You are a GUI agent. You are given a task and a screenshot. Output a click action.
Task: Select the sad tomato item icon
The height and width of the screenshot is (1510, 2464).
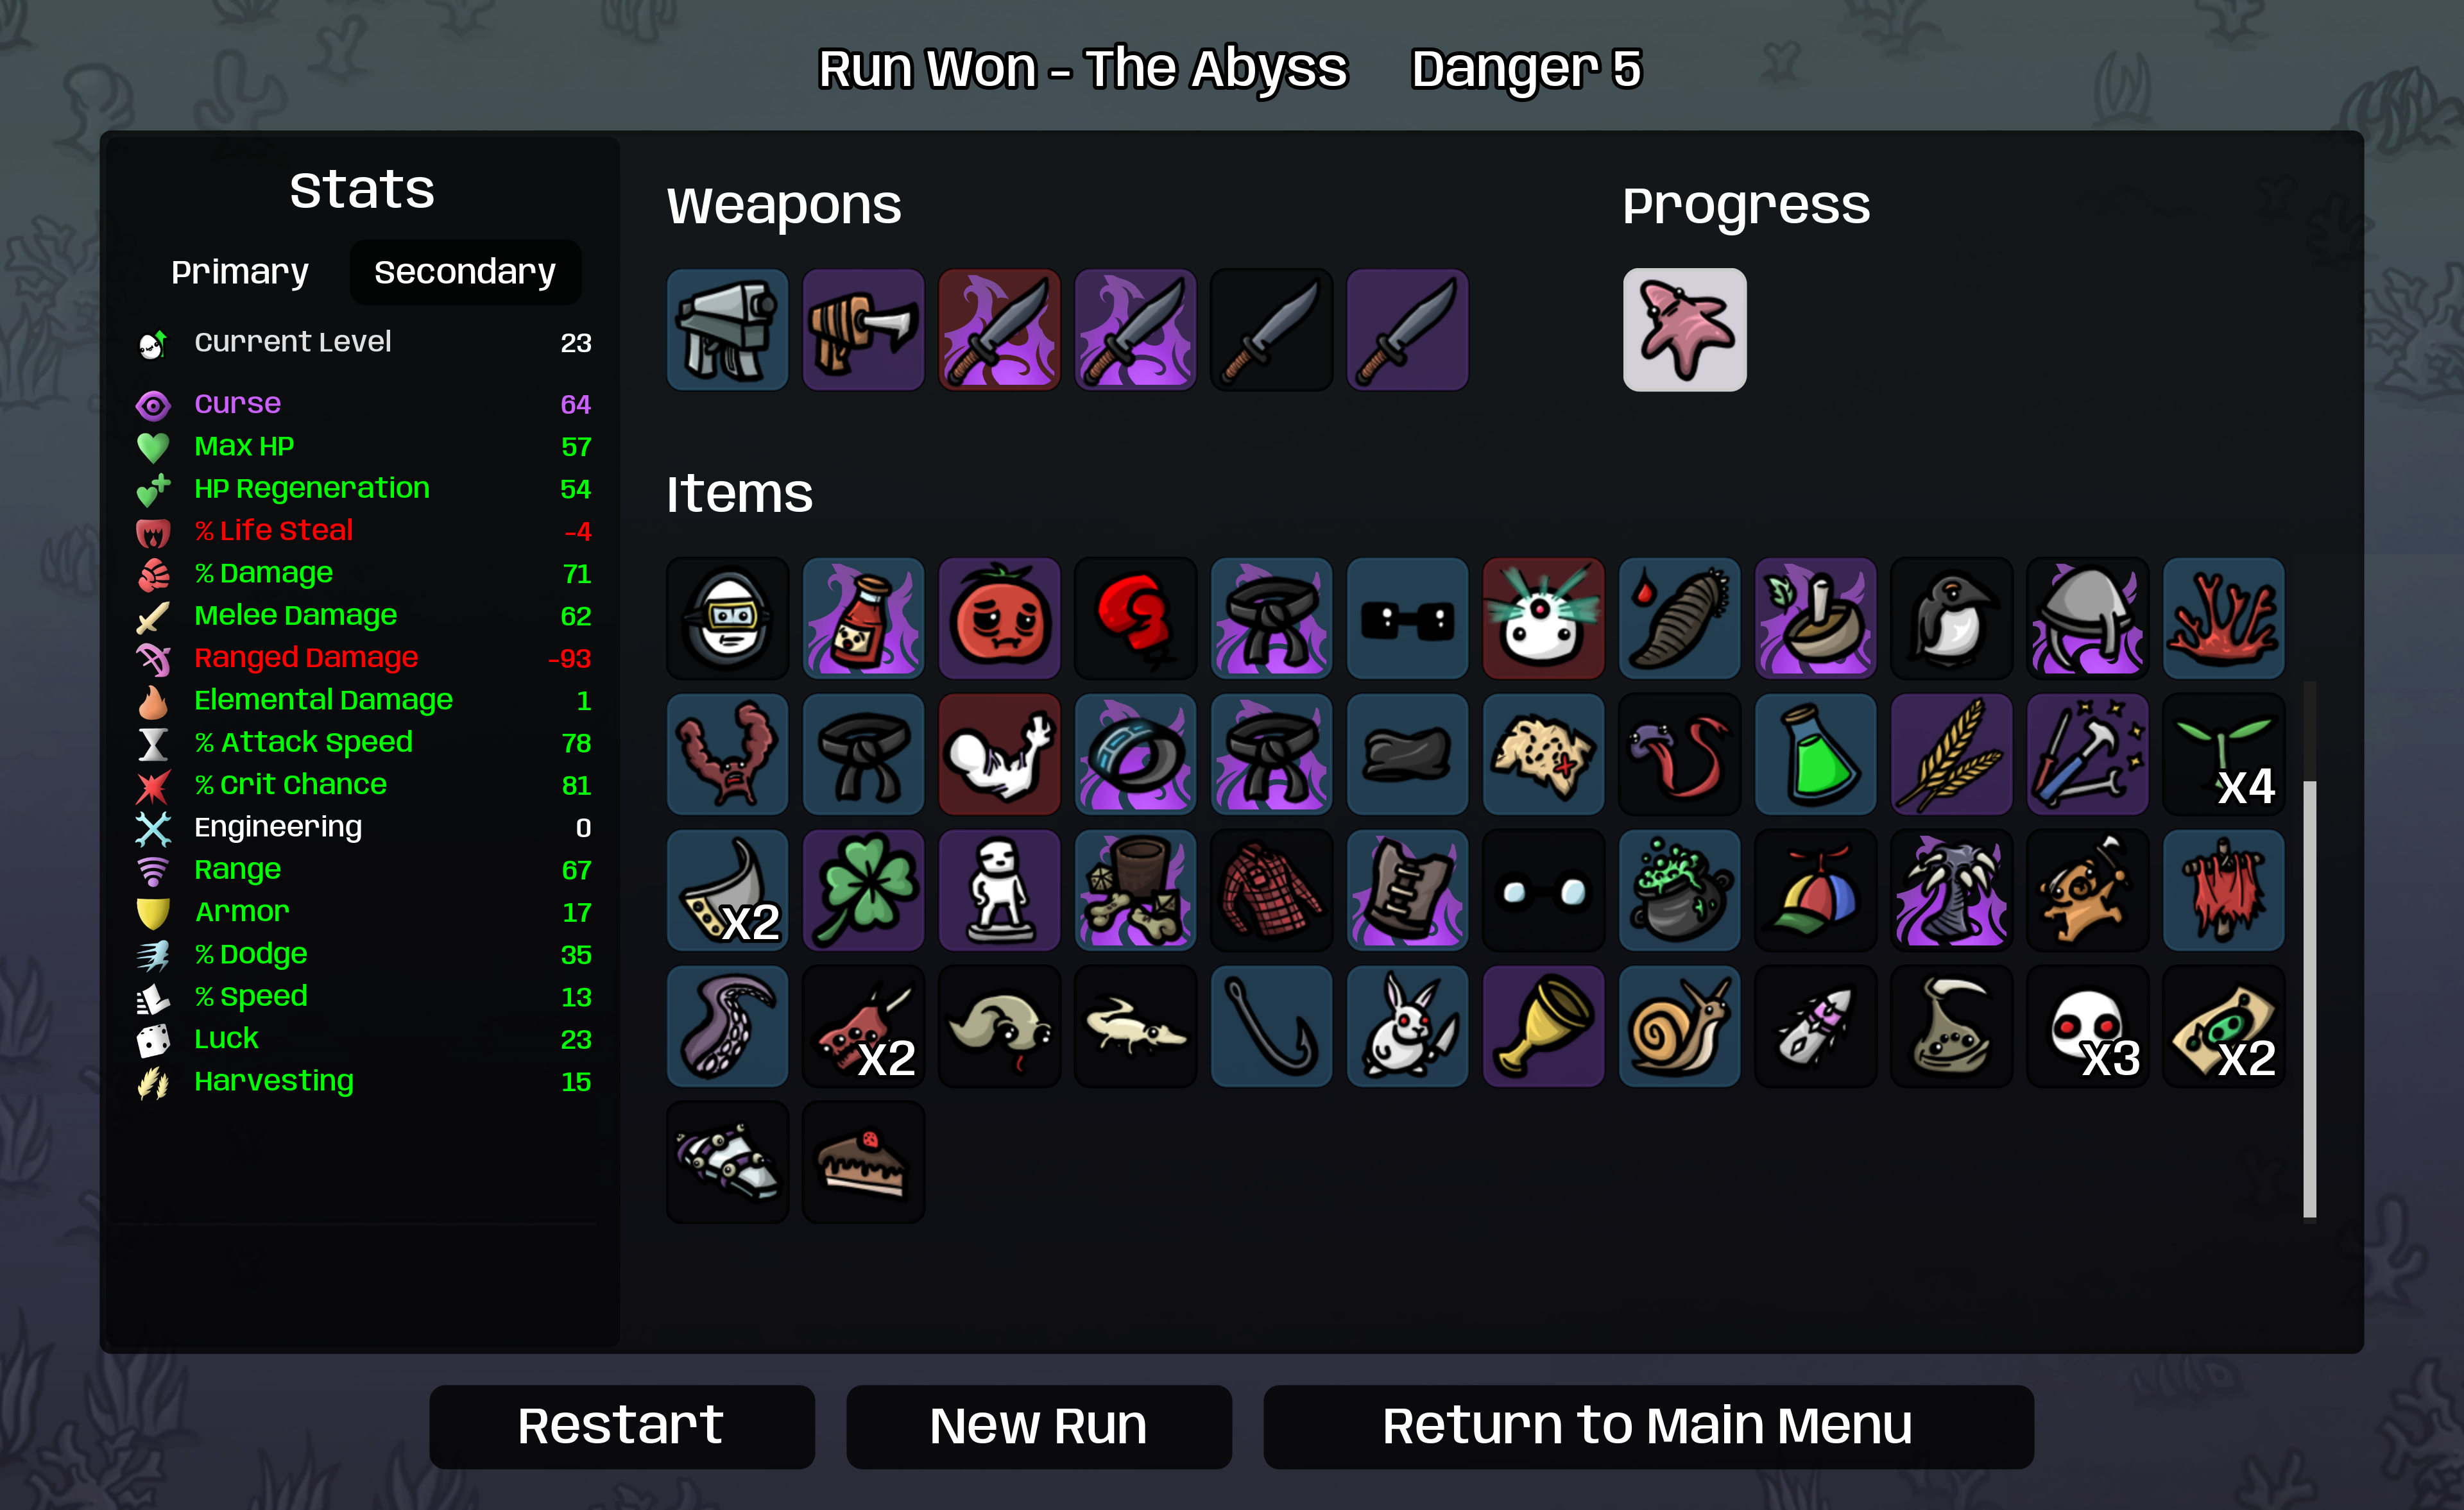click(999, 618)
